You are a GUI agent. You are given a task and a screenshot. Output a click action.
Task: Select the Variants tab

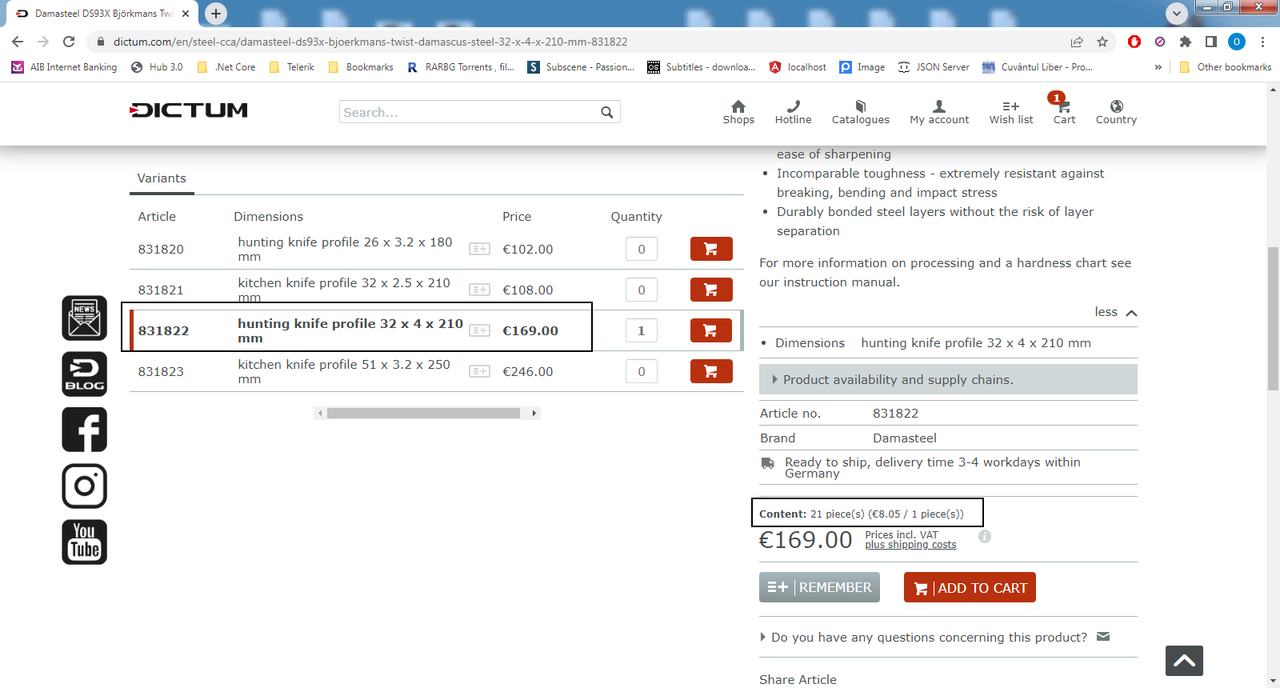pos(162,178)
